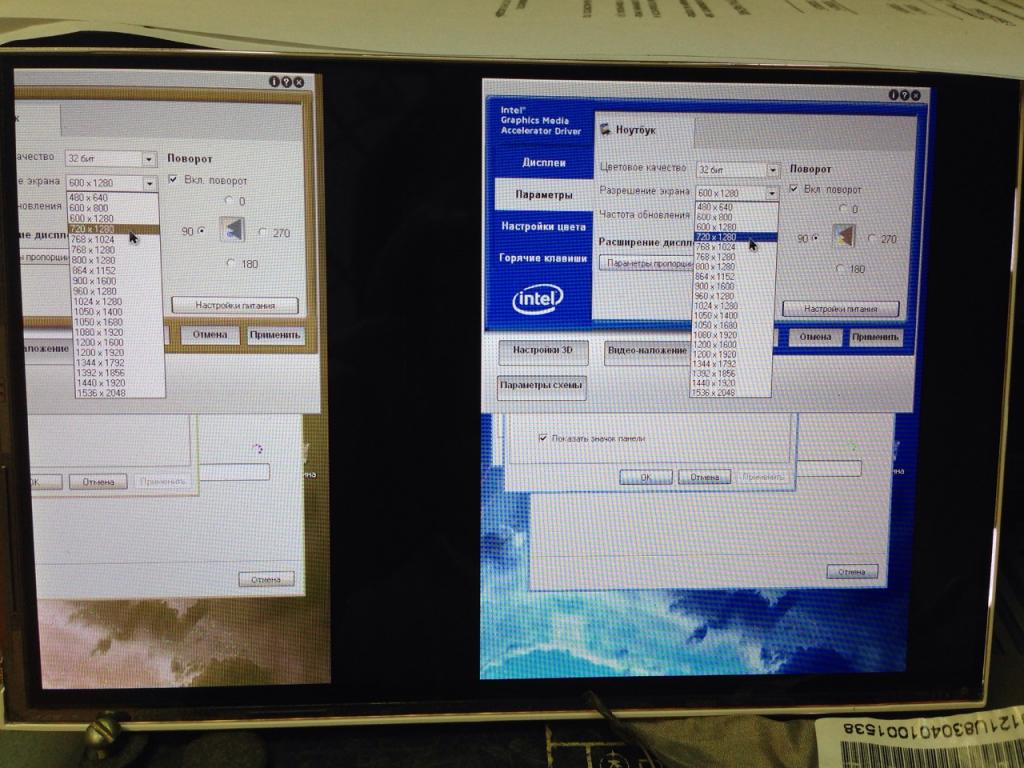Open the Горячие клавиши tab
Viewport: 1024px width, 768px height.
tap(544, 258)
